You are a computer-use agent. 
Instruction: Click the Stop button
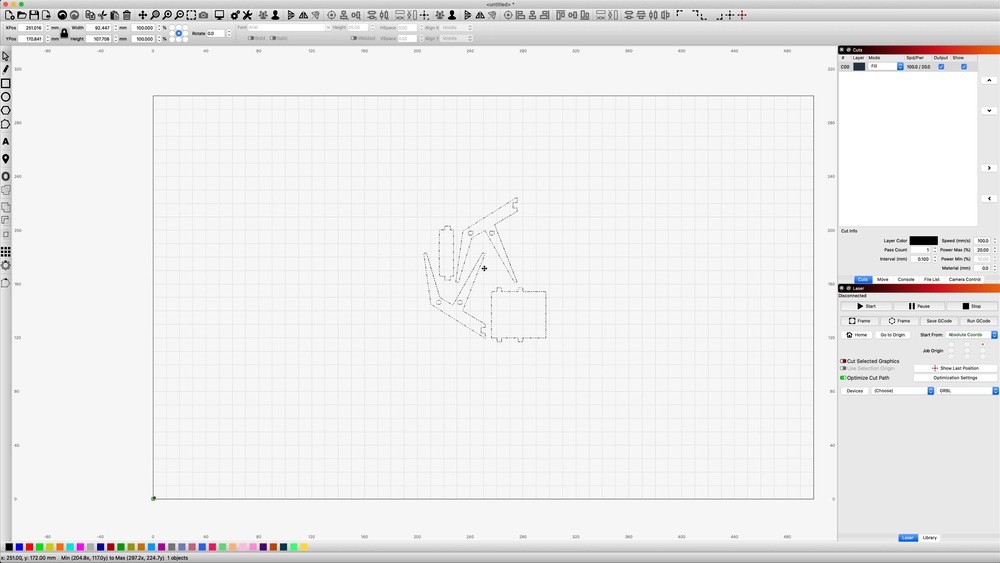click(972, 306)
